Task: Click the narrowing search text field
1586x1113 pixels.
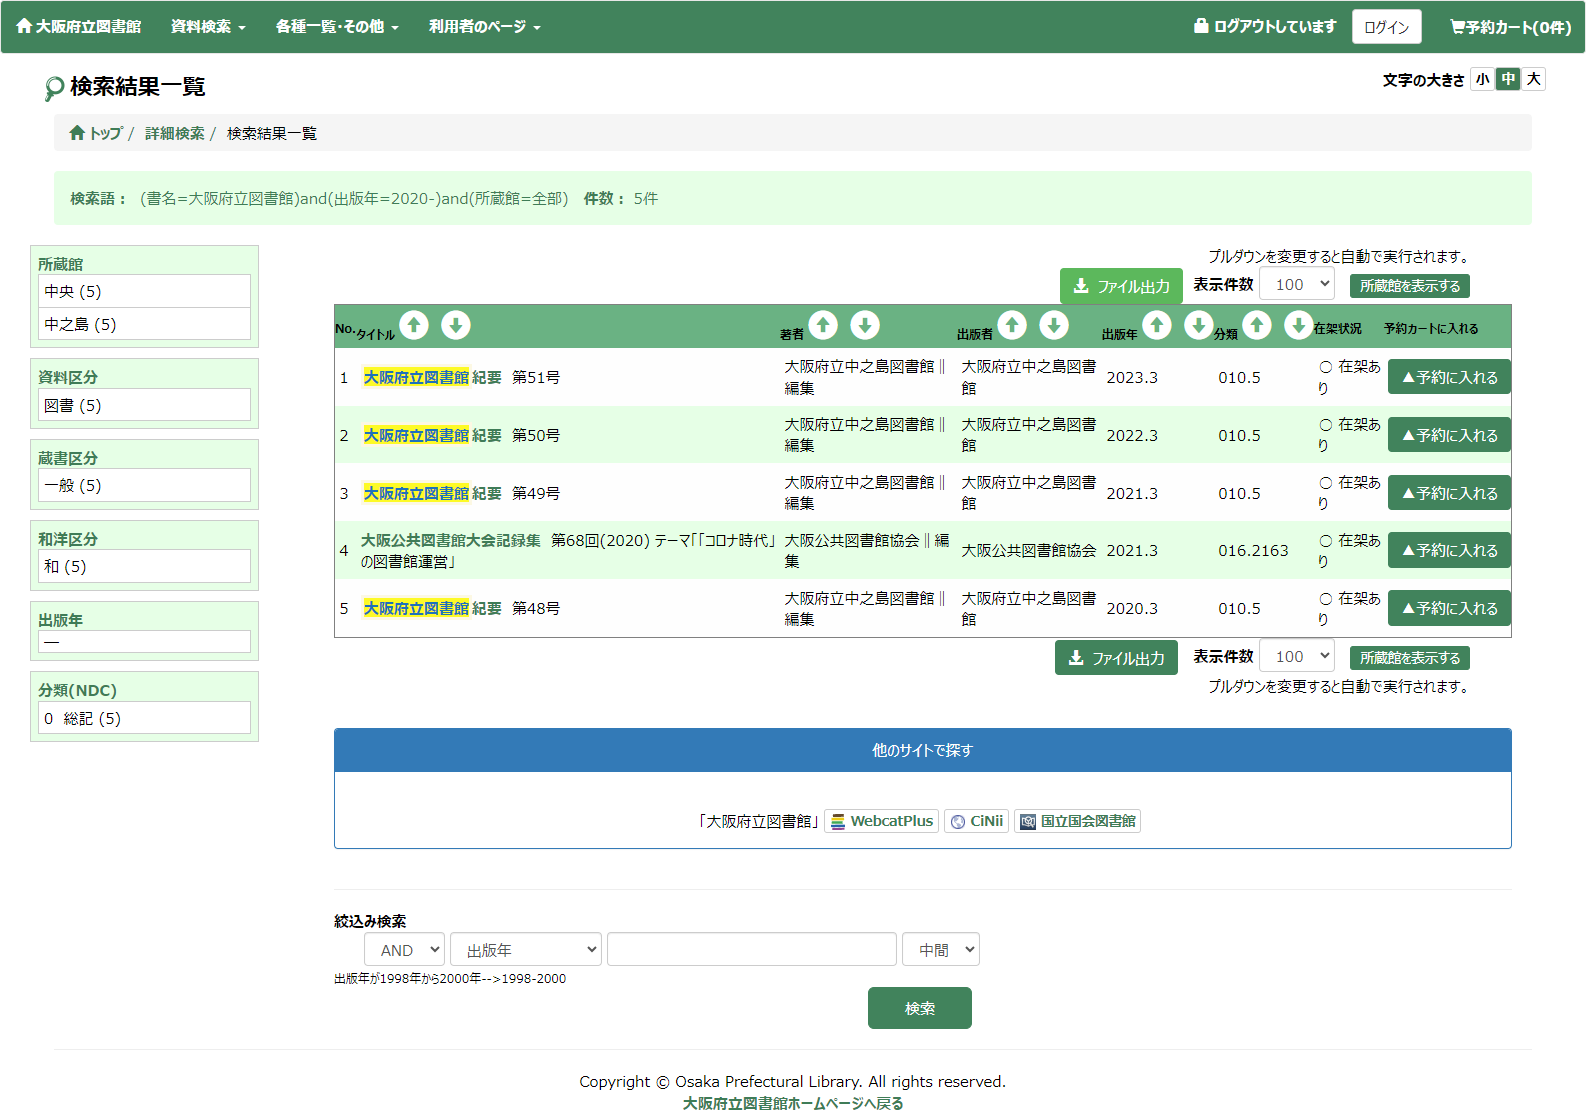Action: [751, 950]
